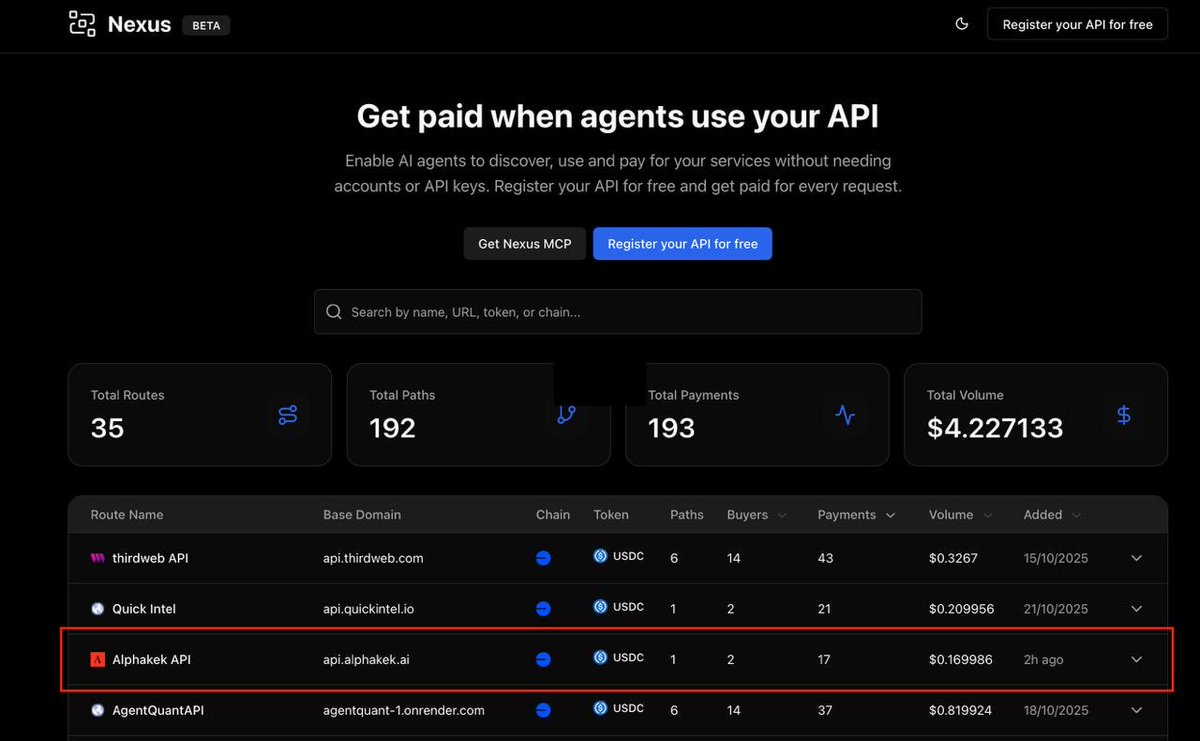Click the Total Volume dollar icon
Screen dimensions: 1200x741
tap(1124, 415)
